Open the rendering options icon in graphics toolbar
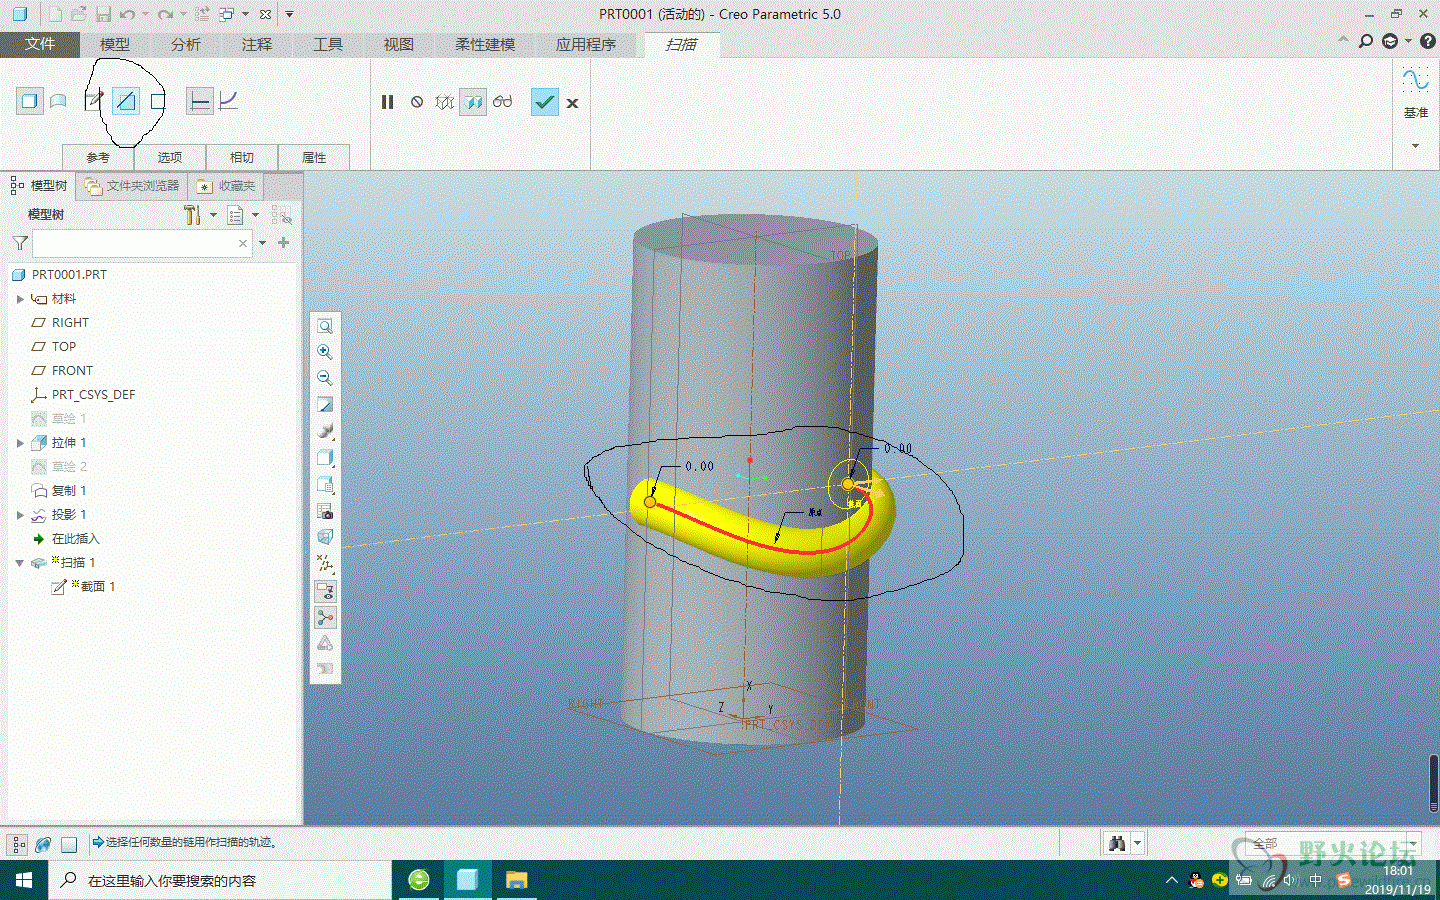Screen dimensions: 1440x900 [325, 431]
